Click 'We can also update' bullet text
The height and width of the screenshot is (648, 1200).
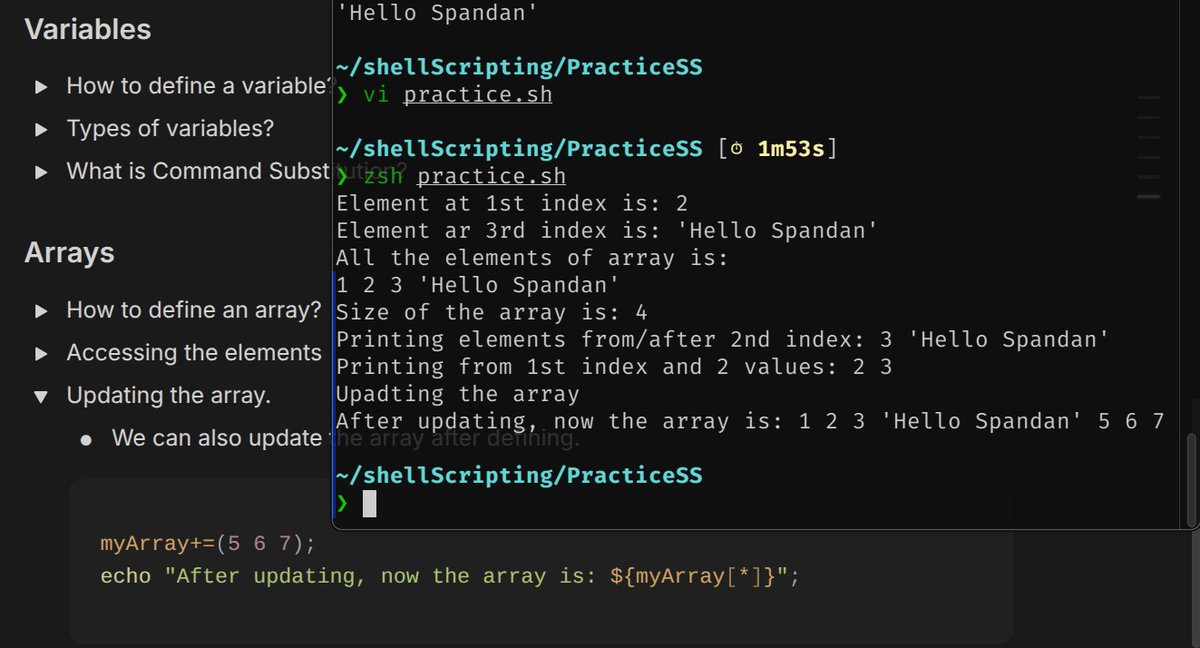coord(217,438)
